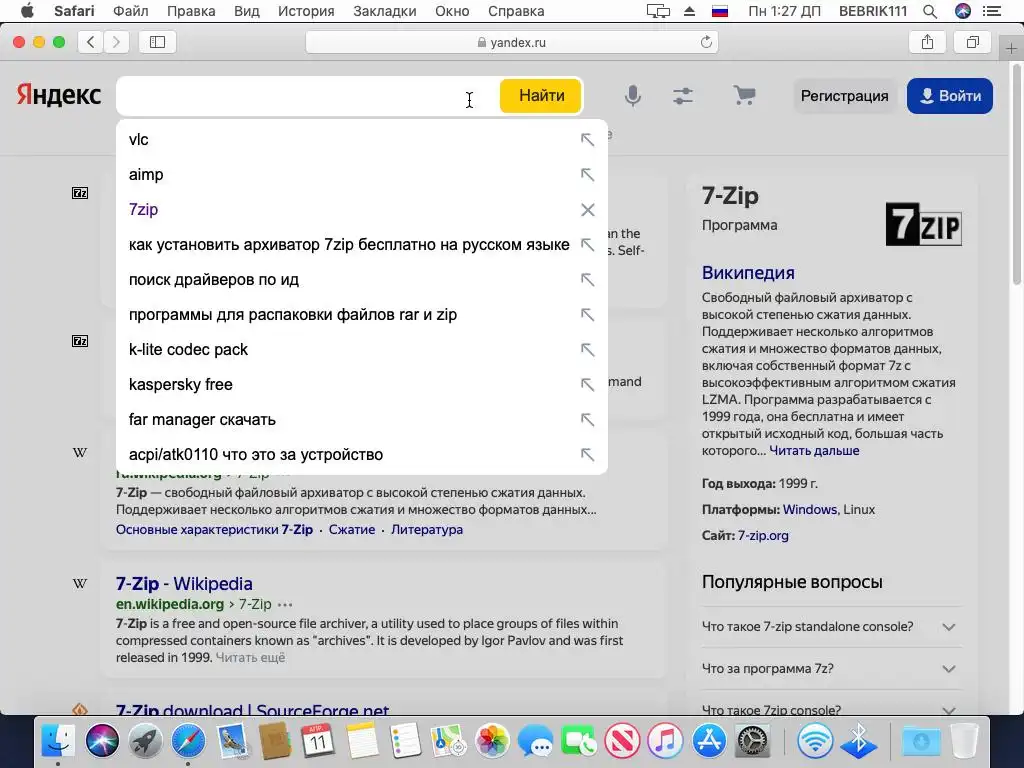1024x768 pixels.
Task: Open the Окно menu
Action: 452,11
